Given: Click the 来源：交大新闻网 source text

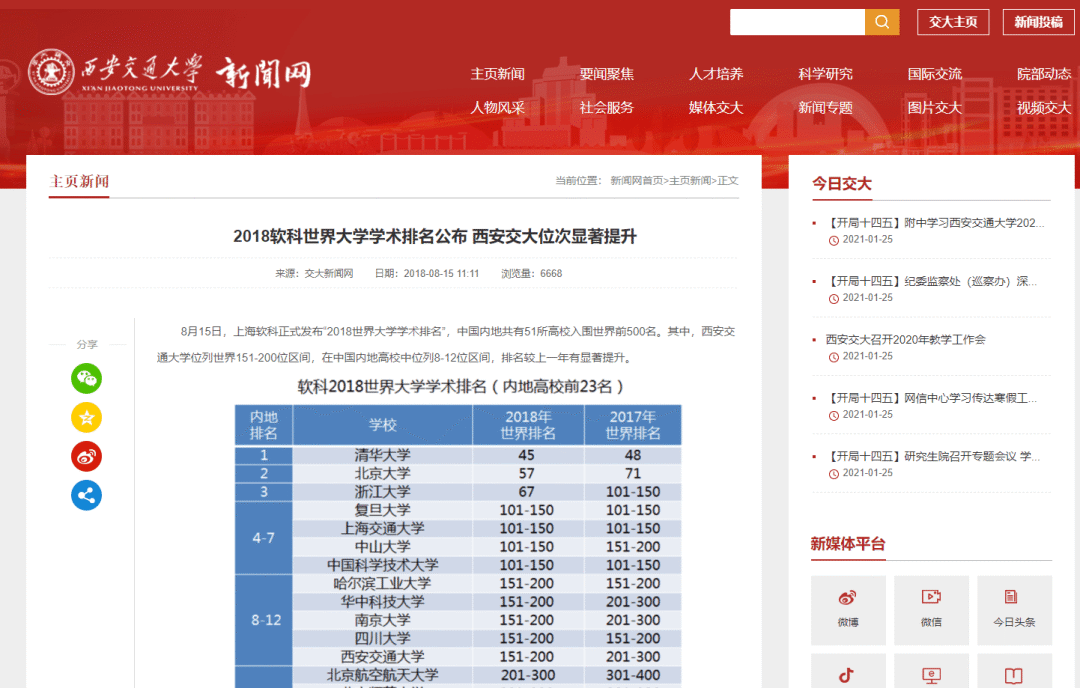Looking at the screenshot, I should click(x=314, y=273).
